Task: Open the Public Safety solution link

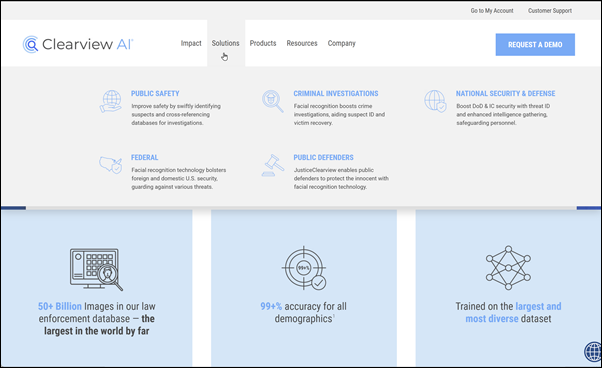Action: (155, 94)
